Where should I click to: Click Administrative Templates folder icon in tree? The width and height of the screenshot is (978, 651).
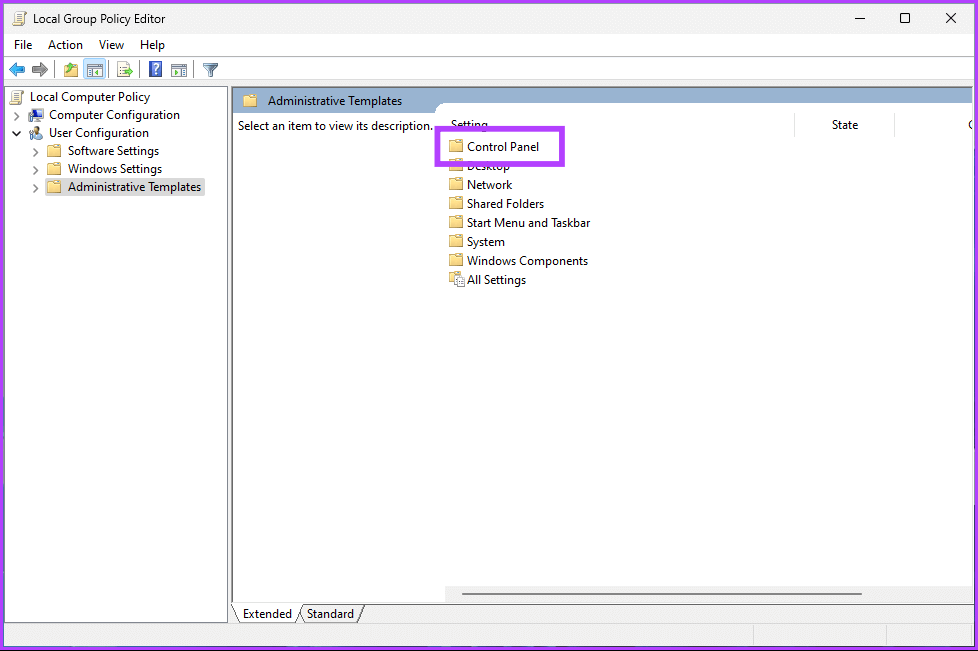click(54, 187)
